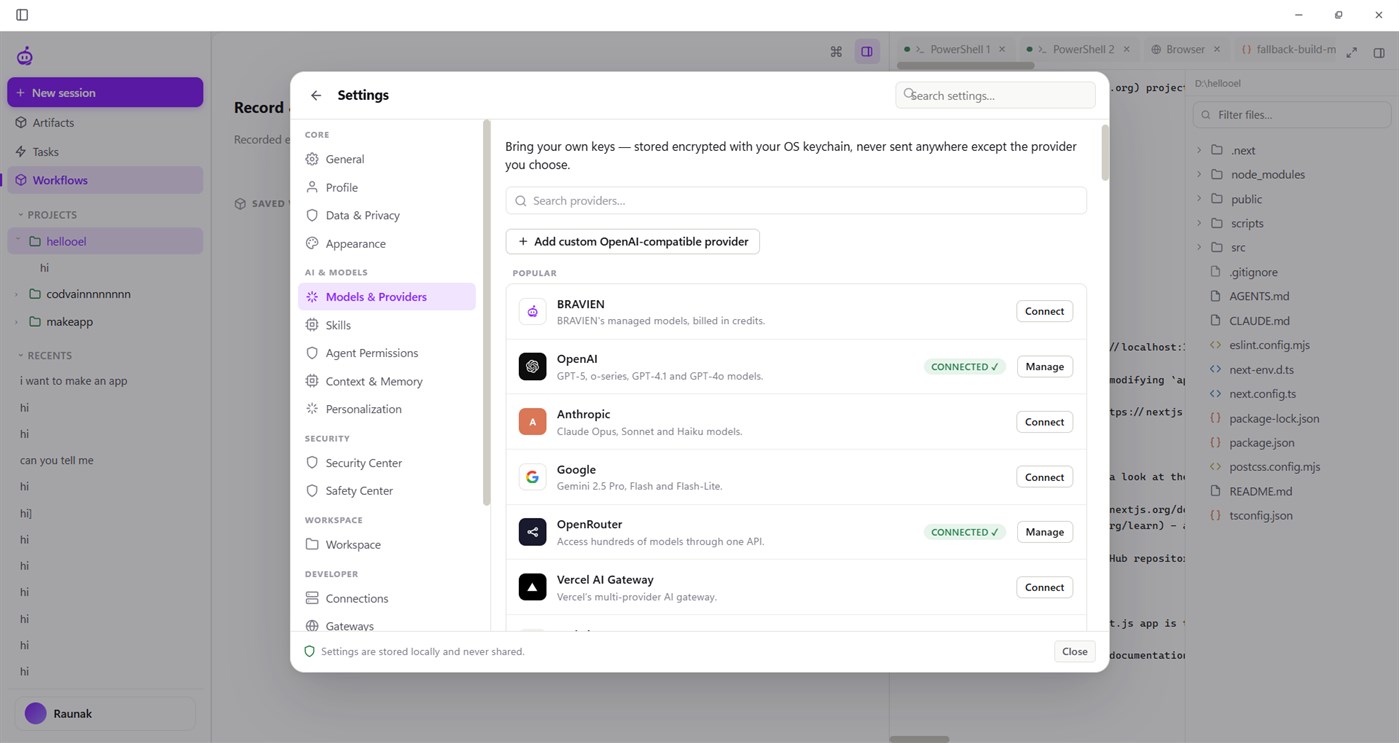Open the Skills settings section
The image size is (1399, 743).
[387, 325]
